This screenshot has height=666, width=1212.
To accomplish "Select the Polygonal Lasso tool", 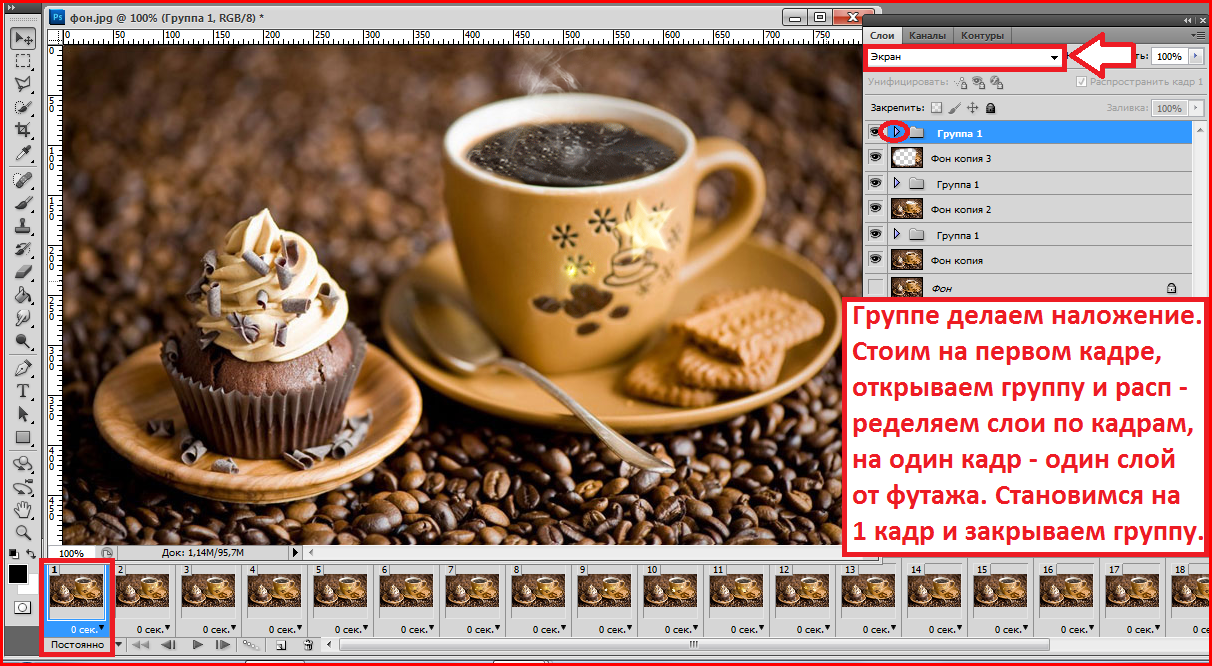I will point(23,84).
